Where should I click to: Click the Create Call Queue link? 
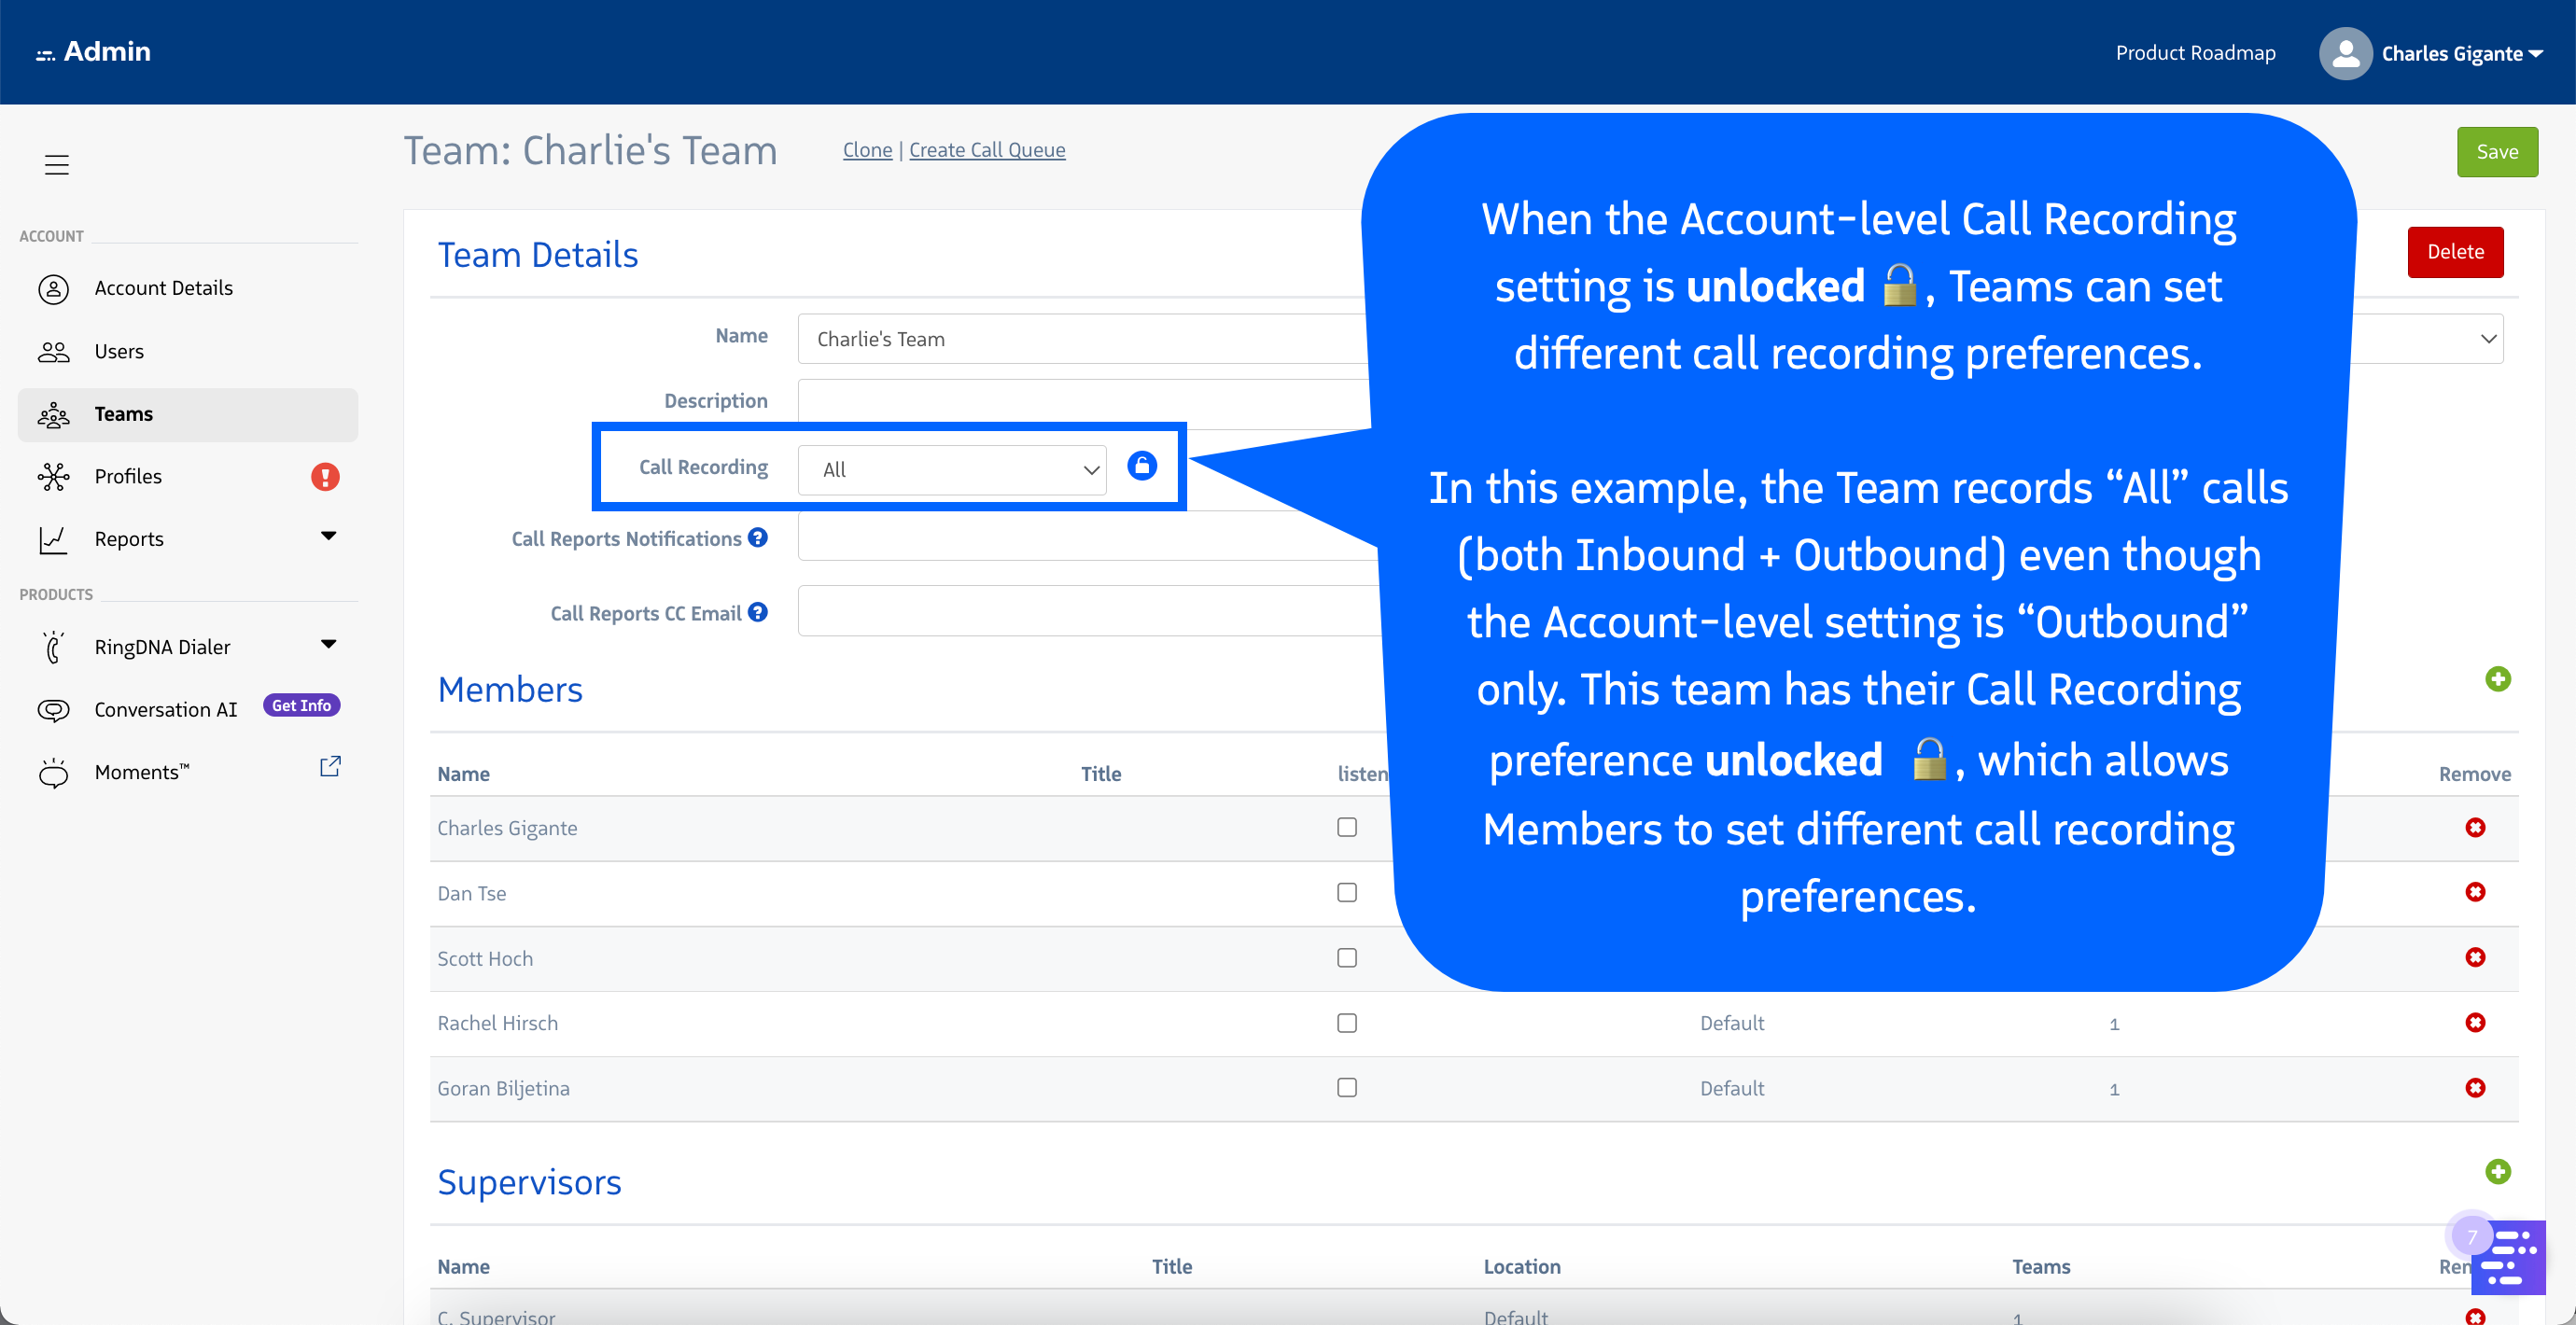tap(986, 150)
